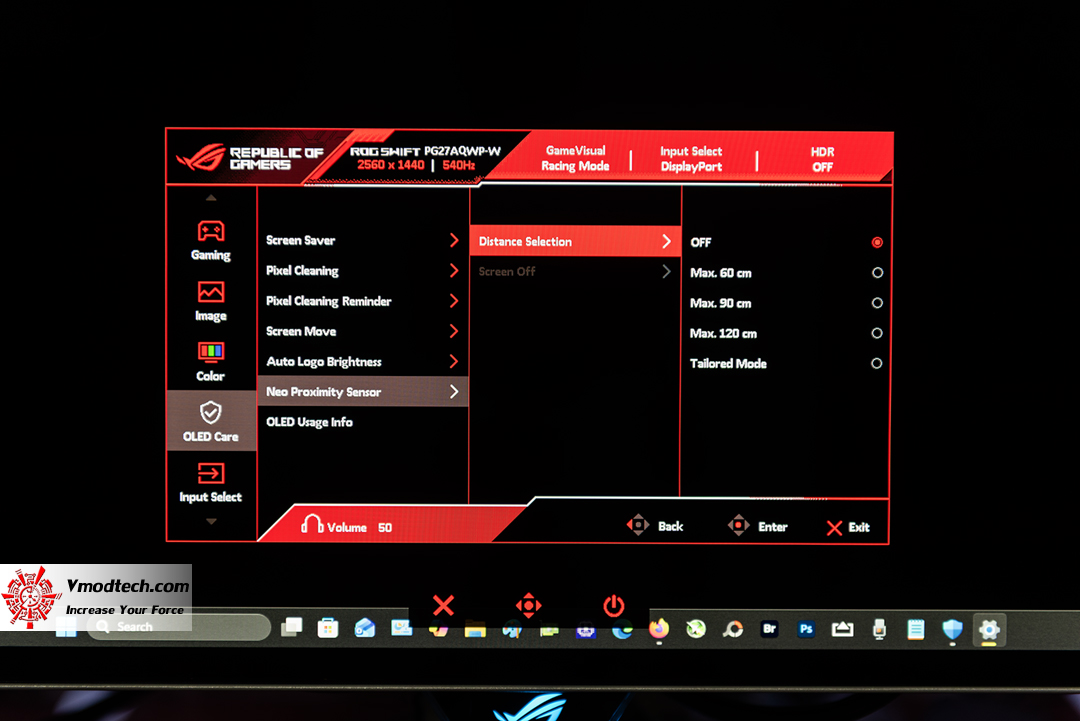Viewport: 1080px width, 721px height.
Task: Open Microsoft Store from the taskbar
Action: click(328, 628)
